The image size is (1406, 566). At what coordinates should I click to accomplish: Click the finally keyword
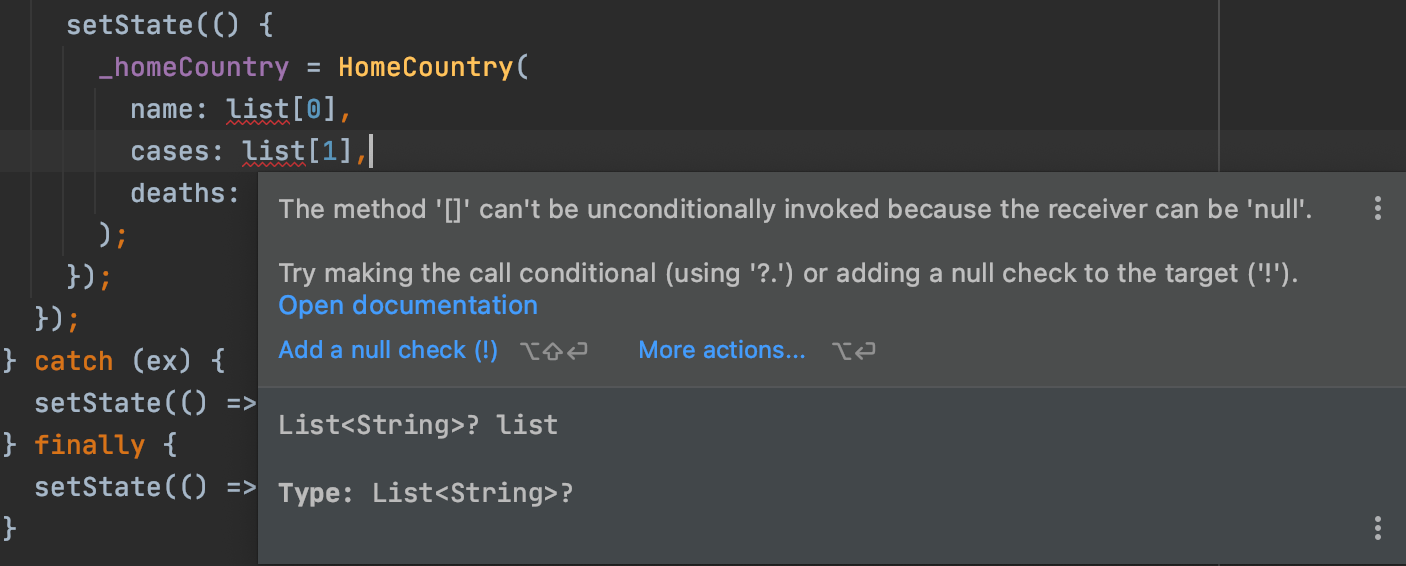pyautogui.click(x=89, y=445)
